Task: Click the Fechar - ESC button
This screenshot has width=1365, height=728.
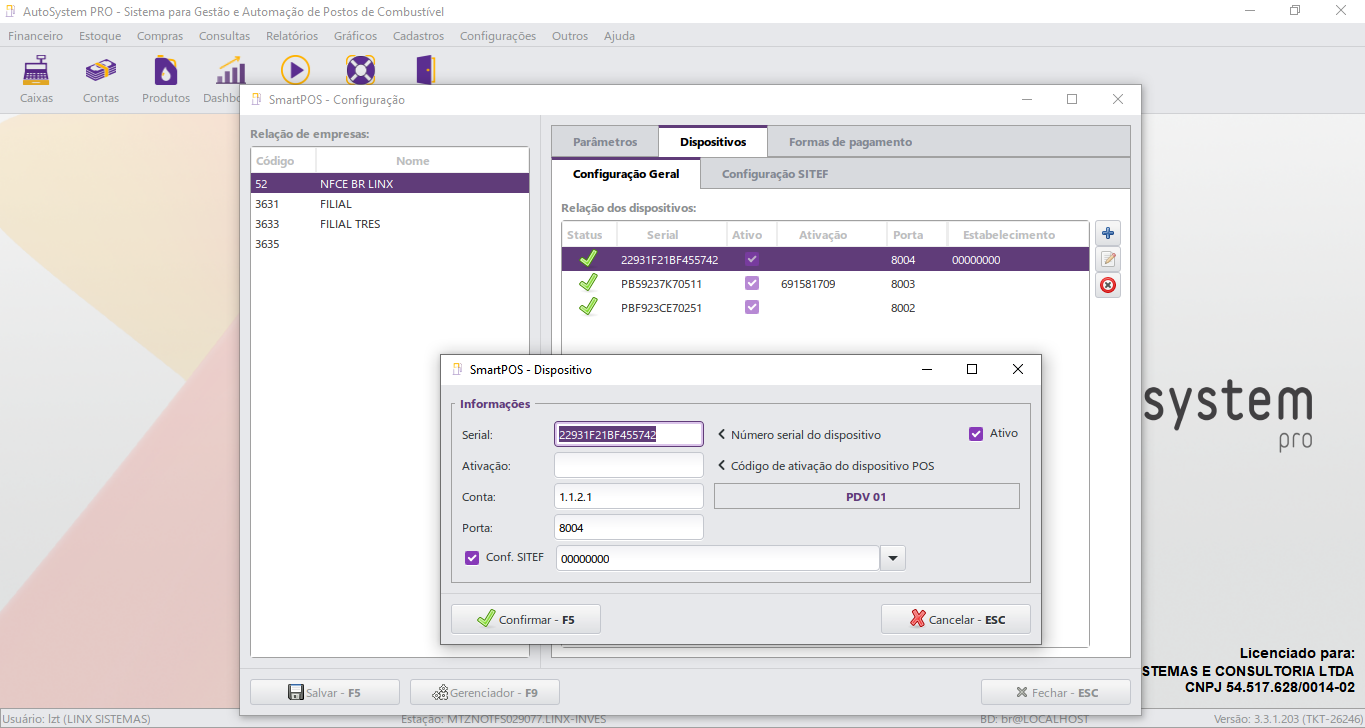Action: 1056,692
